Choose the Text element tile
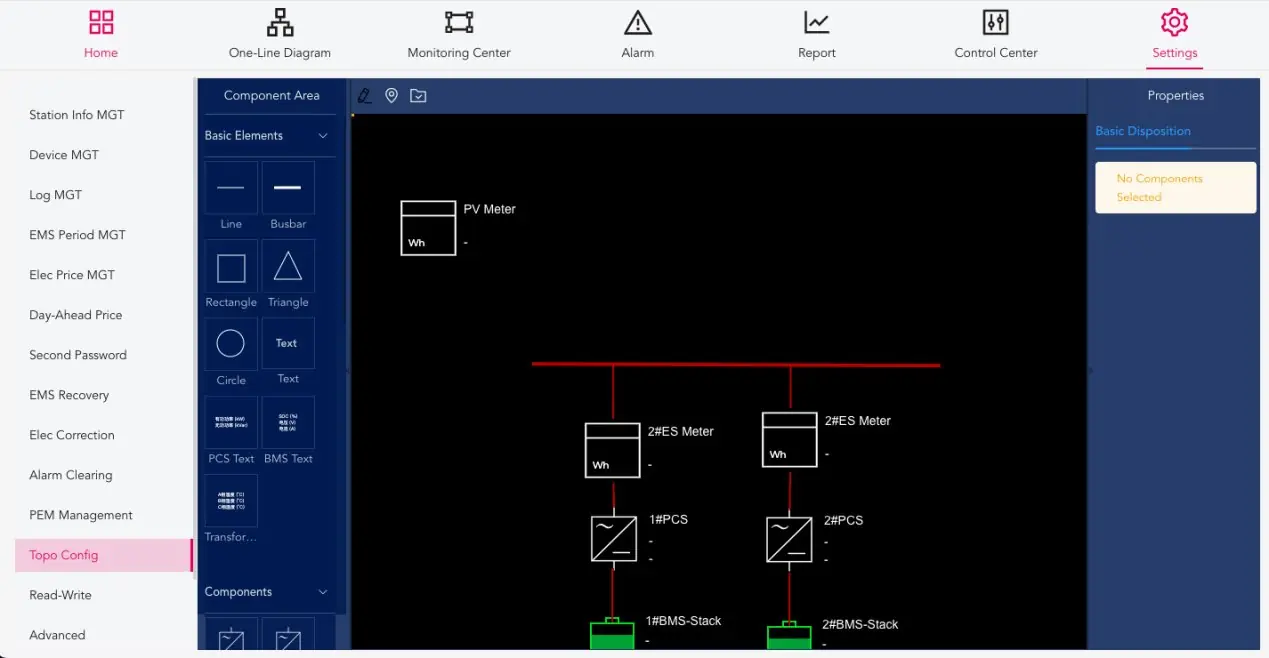1269x658 pixels. click(288, 344)
